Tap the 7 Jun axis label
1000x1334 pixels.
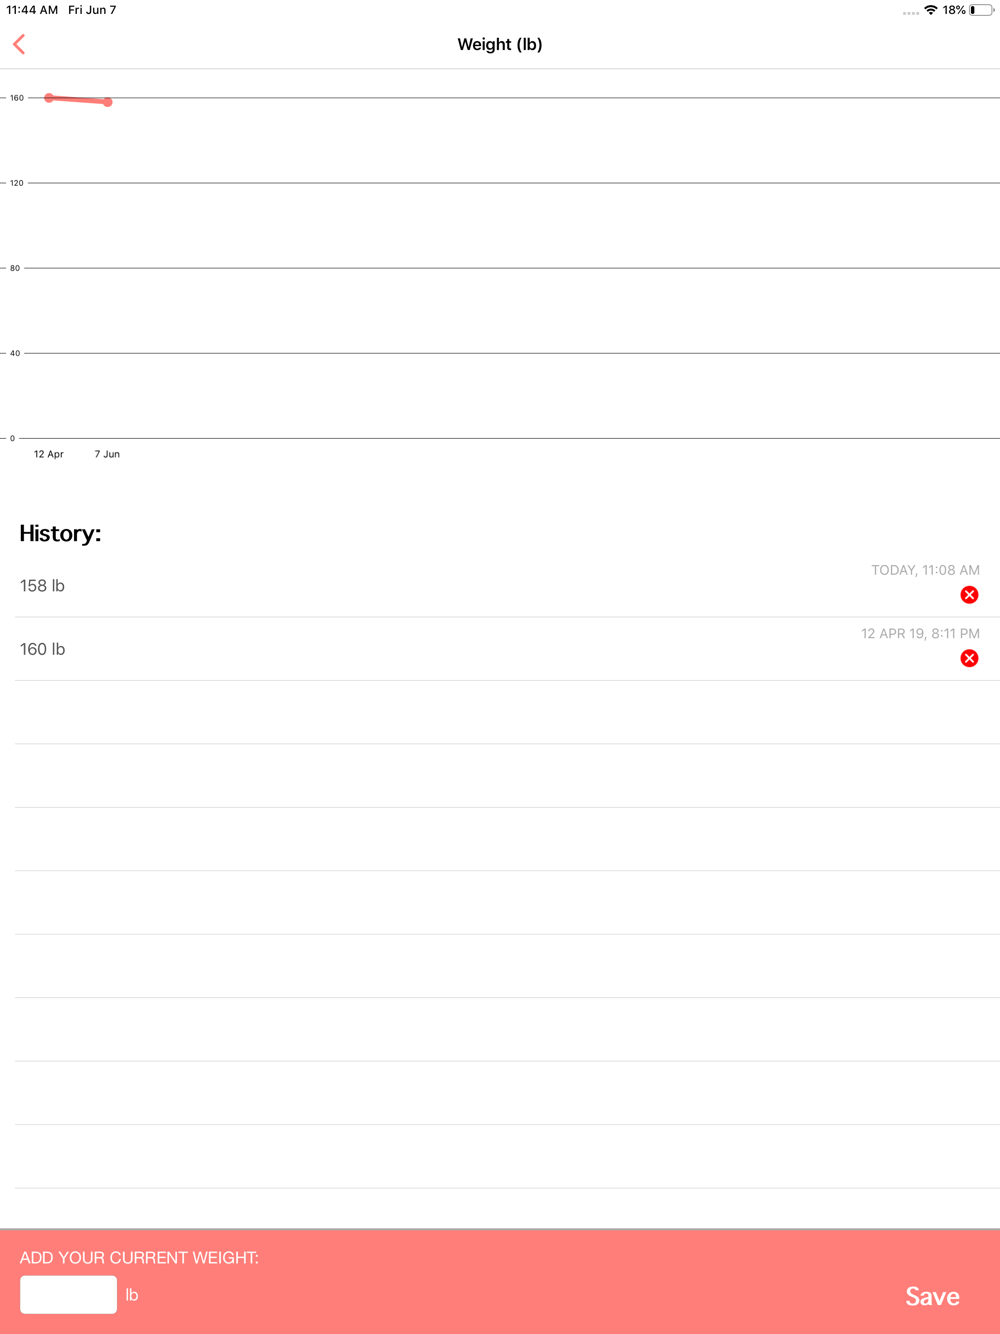point(107,454)
